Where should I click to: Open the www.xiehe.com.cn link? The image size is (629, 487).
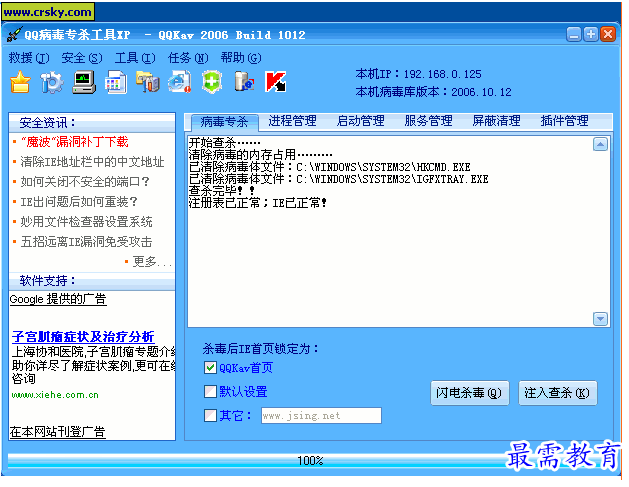click(55, 395)
